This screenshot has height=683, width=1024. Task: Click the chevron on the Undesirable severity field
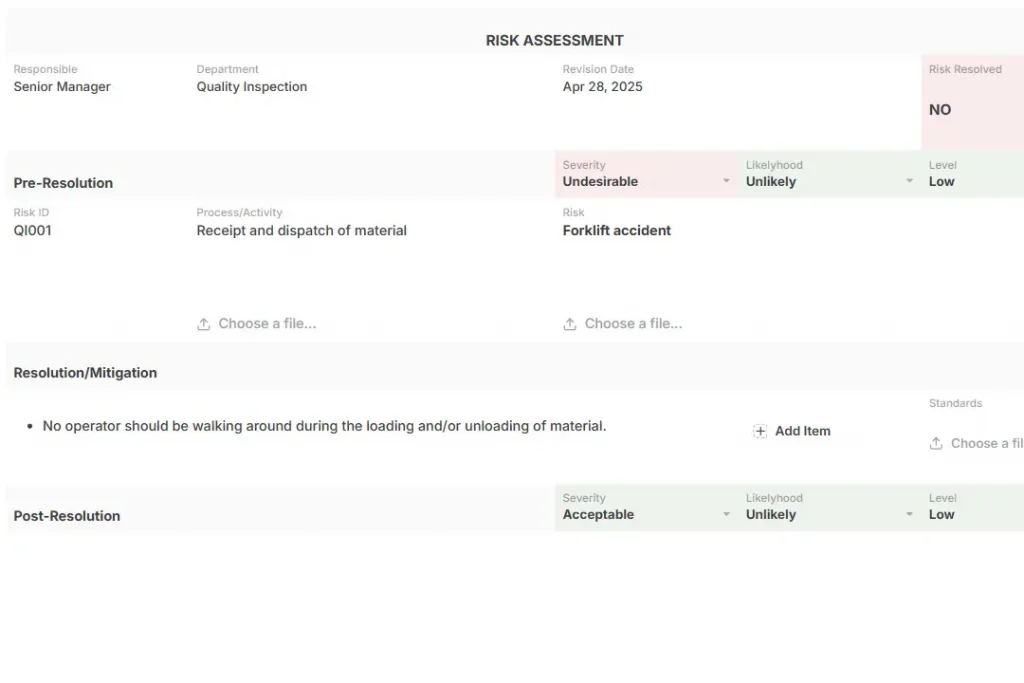(726, 182)
